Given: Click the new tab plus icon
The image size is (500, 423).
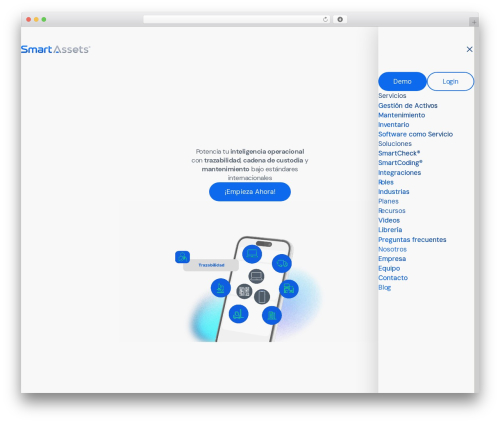Looking at the screenshot, I should tap(474, 22).
